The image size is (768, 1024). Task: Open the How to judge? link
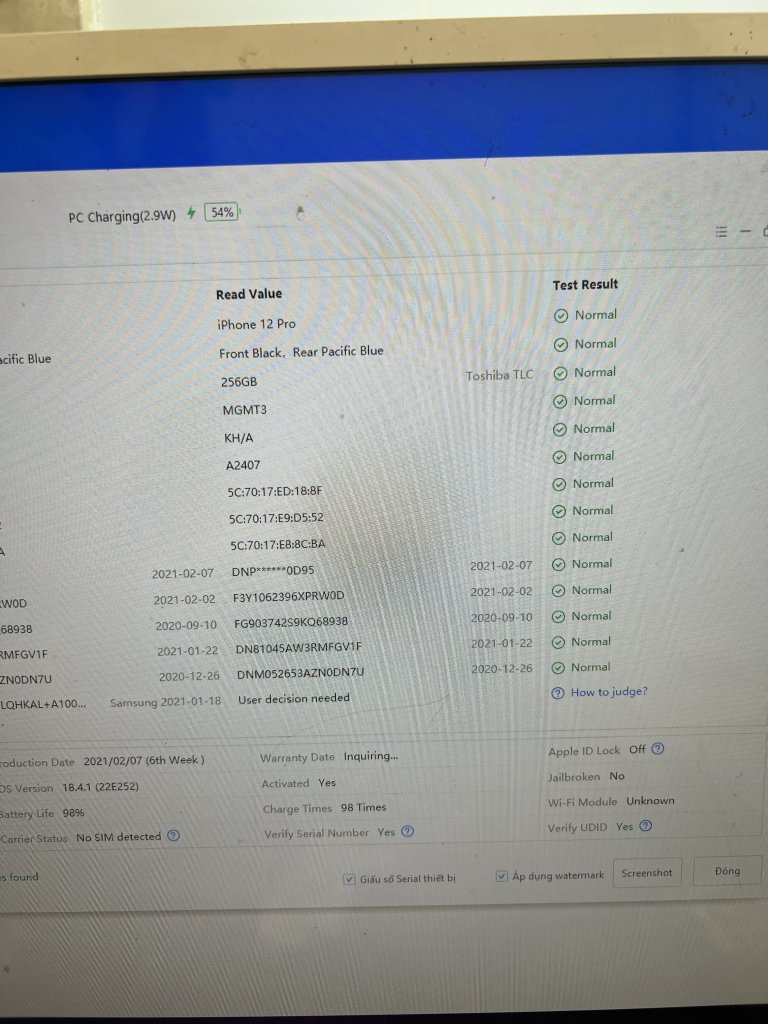click(609, 692)
